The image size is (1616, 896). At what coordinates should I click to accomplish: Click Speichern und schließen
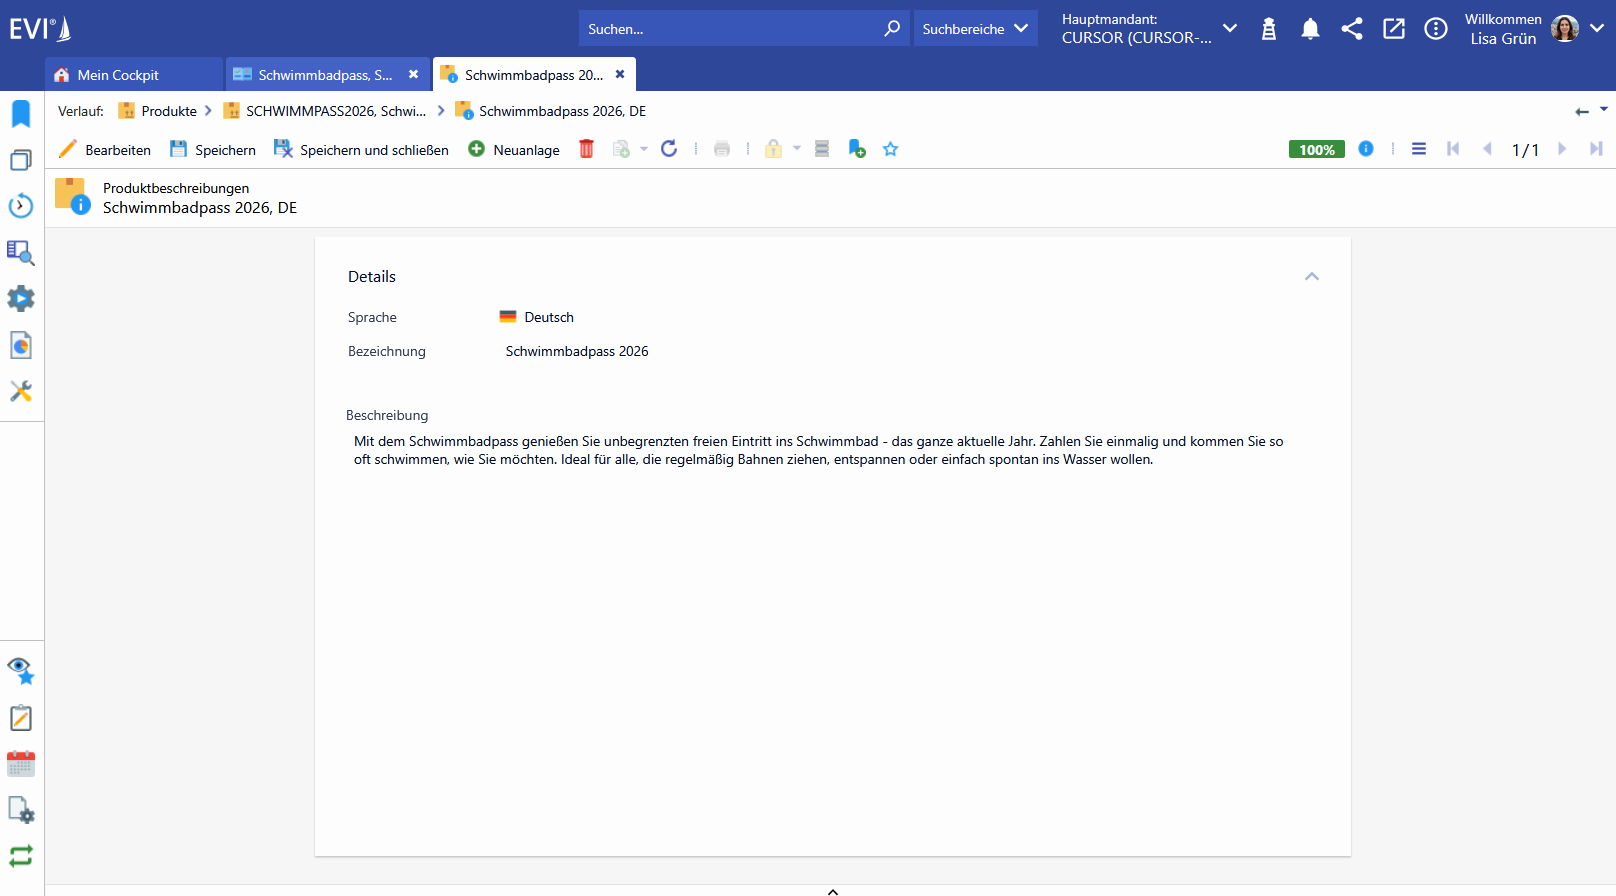(361, 150)
